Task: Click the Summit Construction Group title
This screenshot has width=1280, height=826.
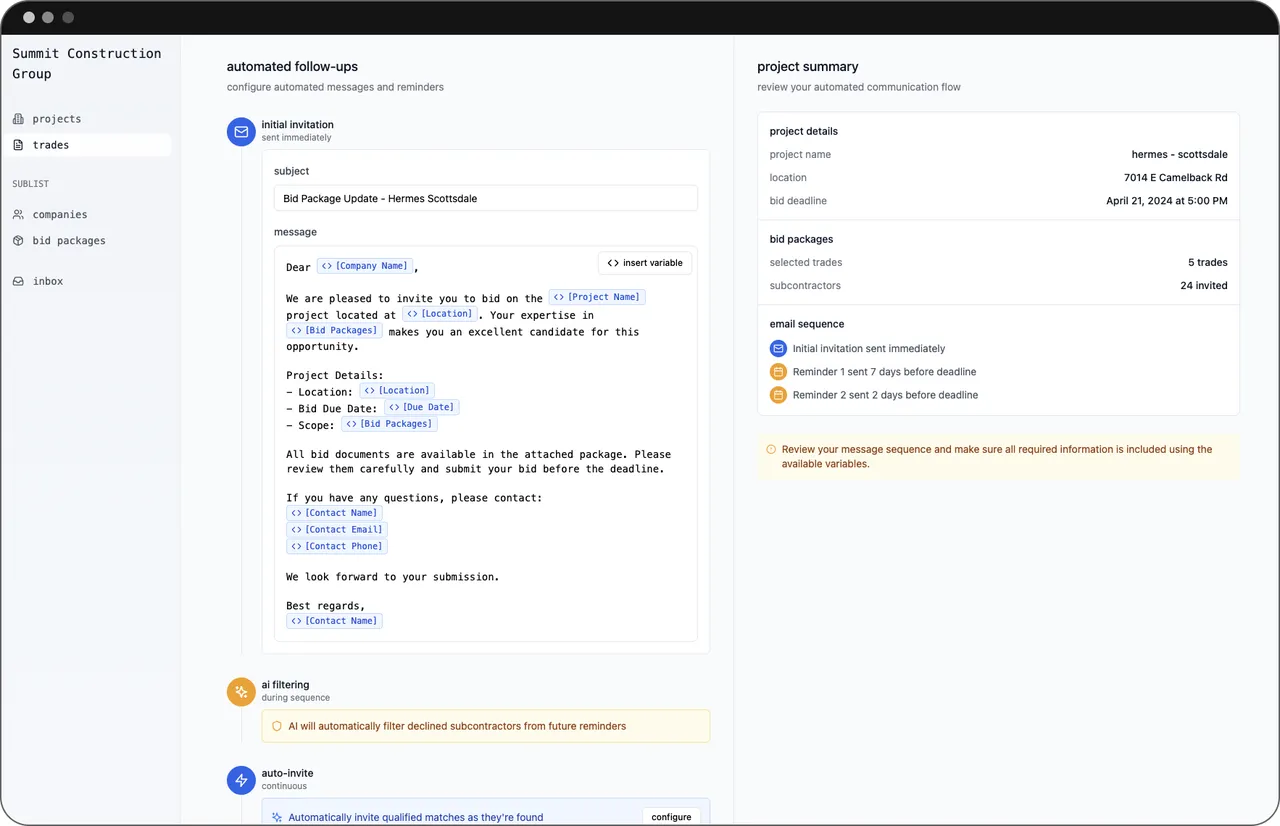Action: tap(86, 64)
